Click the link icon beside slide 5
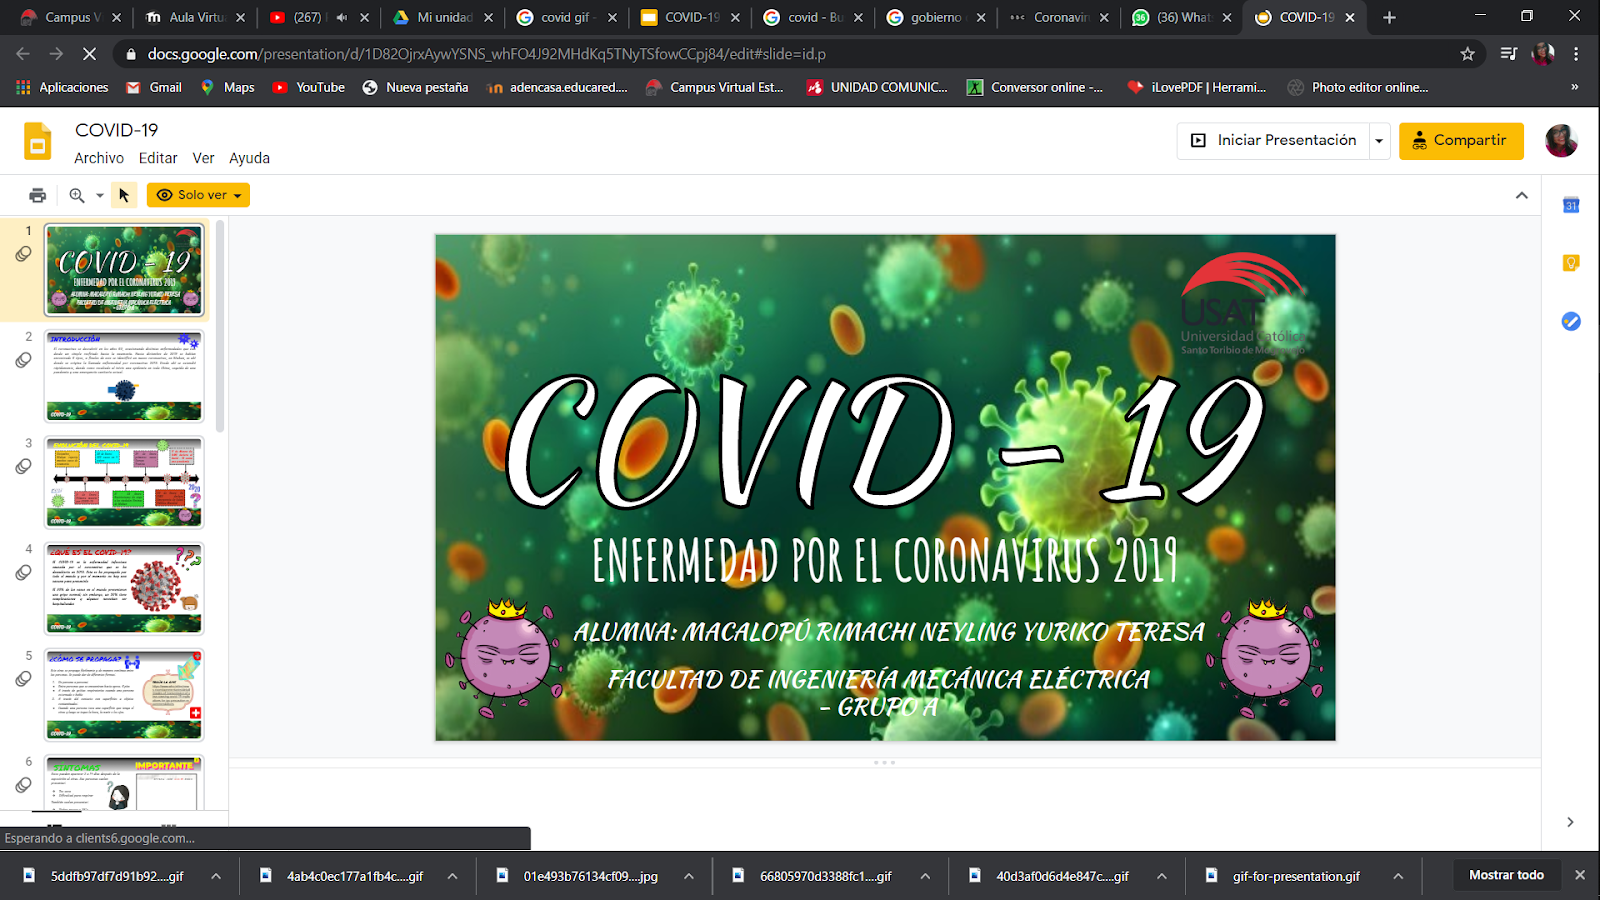 click(23, 679)
